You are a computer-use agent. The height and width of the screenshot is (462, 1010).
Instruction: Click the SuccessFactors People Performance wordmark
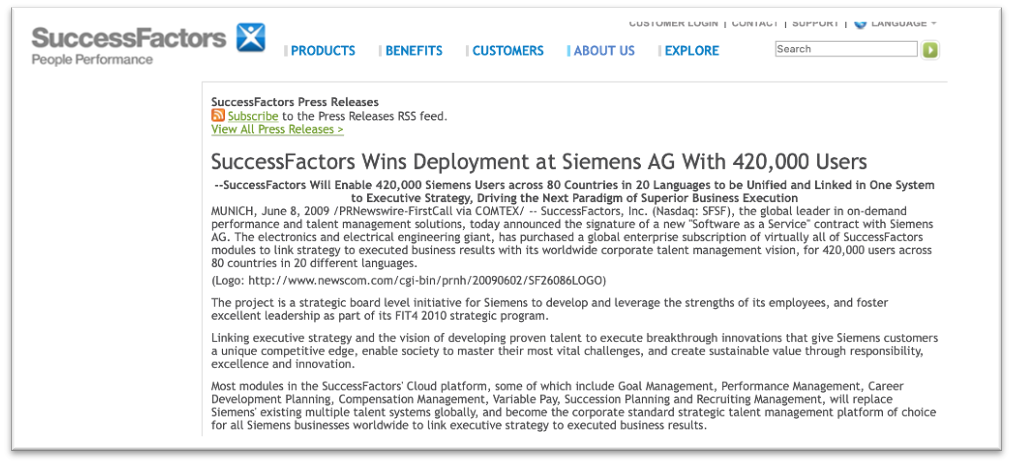coord(128,45)
